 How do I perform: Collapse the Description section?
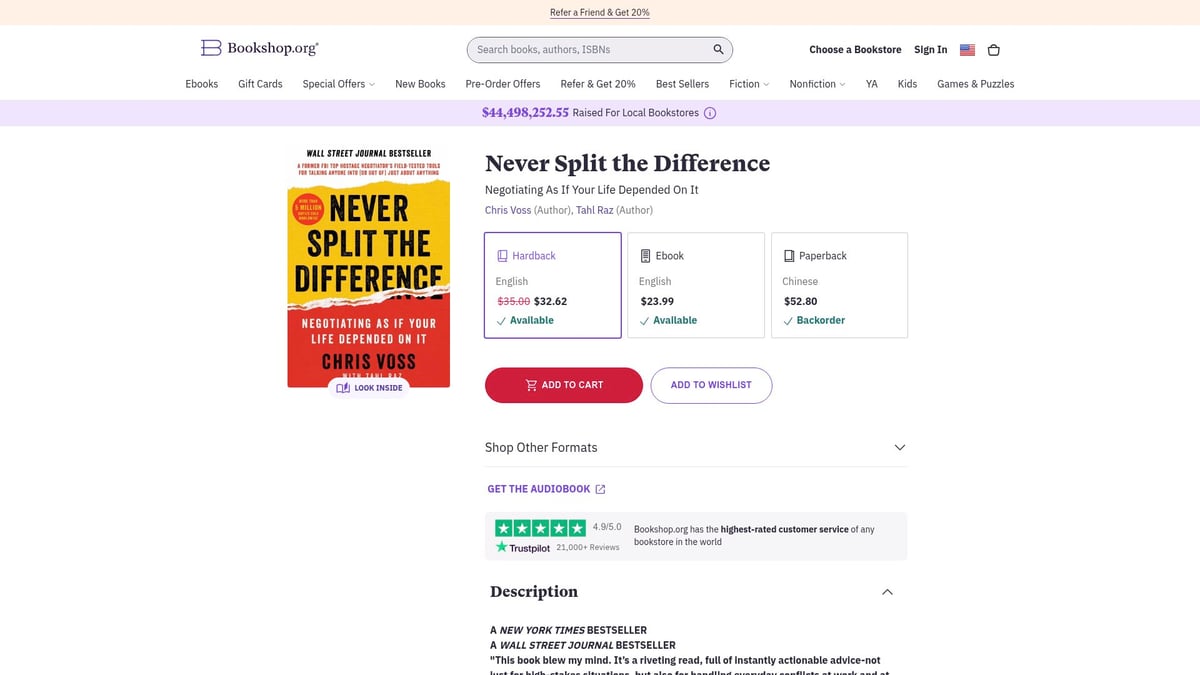[x=887, y=591]
